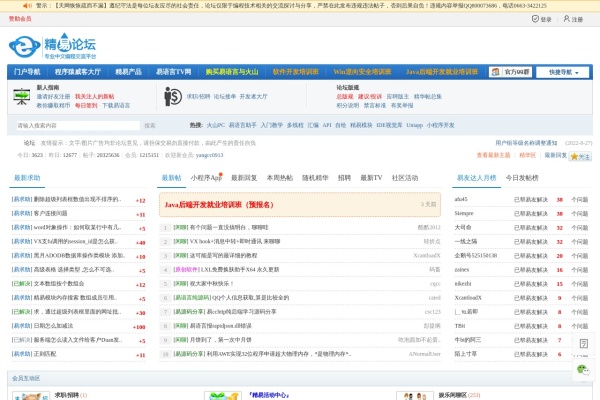Open the 易语言TV网 nav item
The image size is (600, 400).
tap(174, 72)
